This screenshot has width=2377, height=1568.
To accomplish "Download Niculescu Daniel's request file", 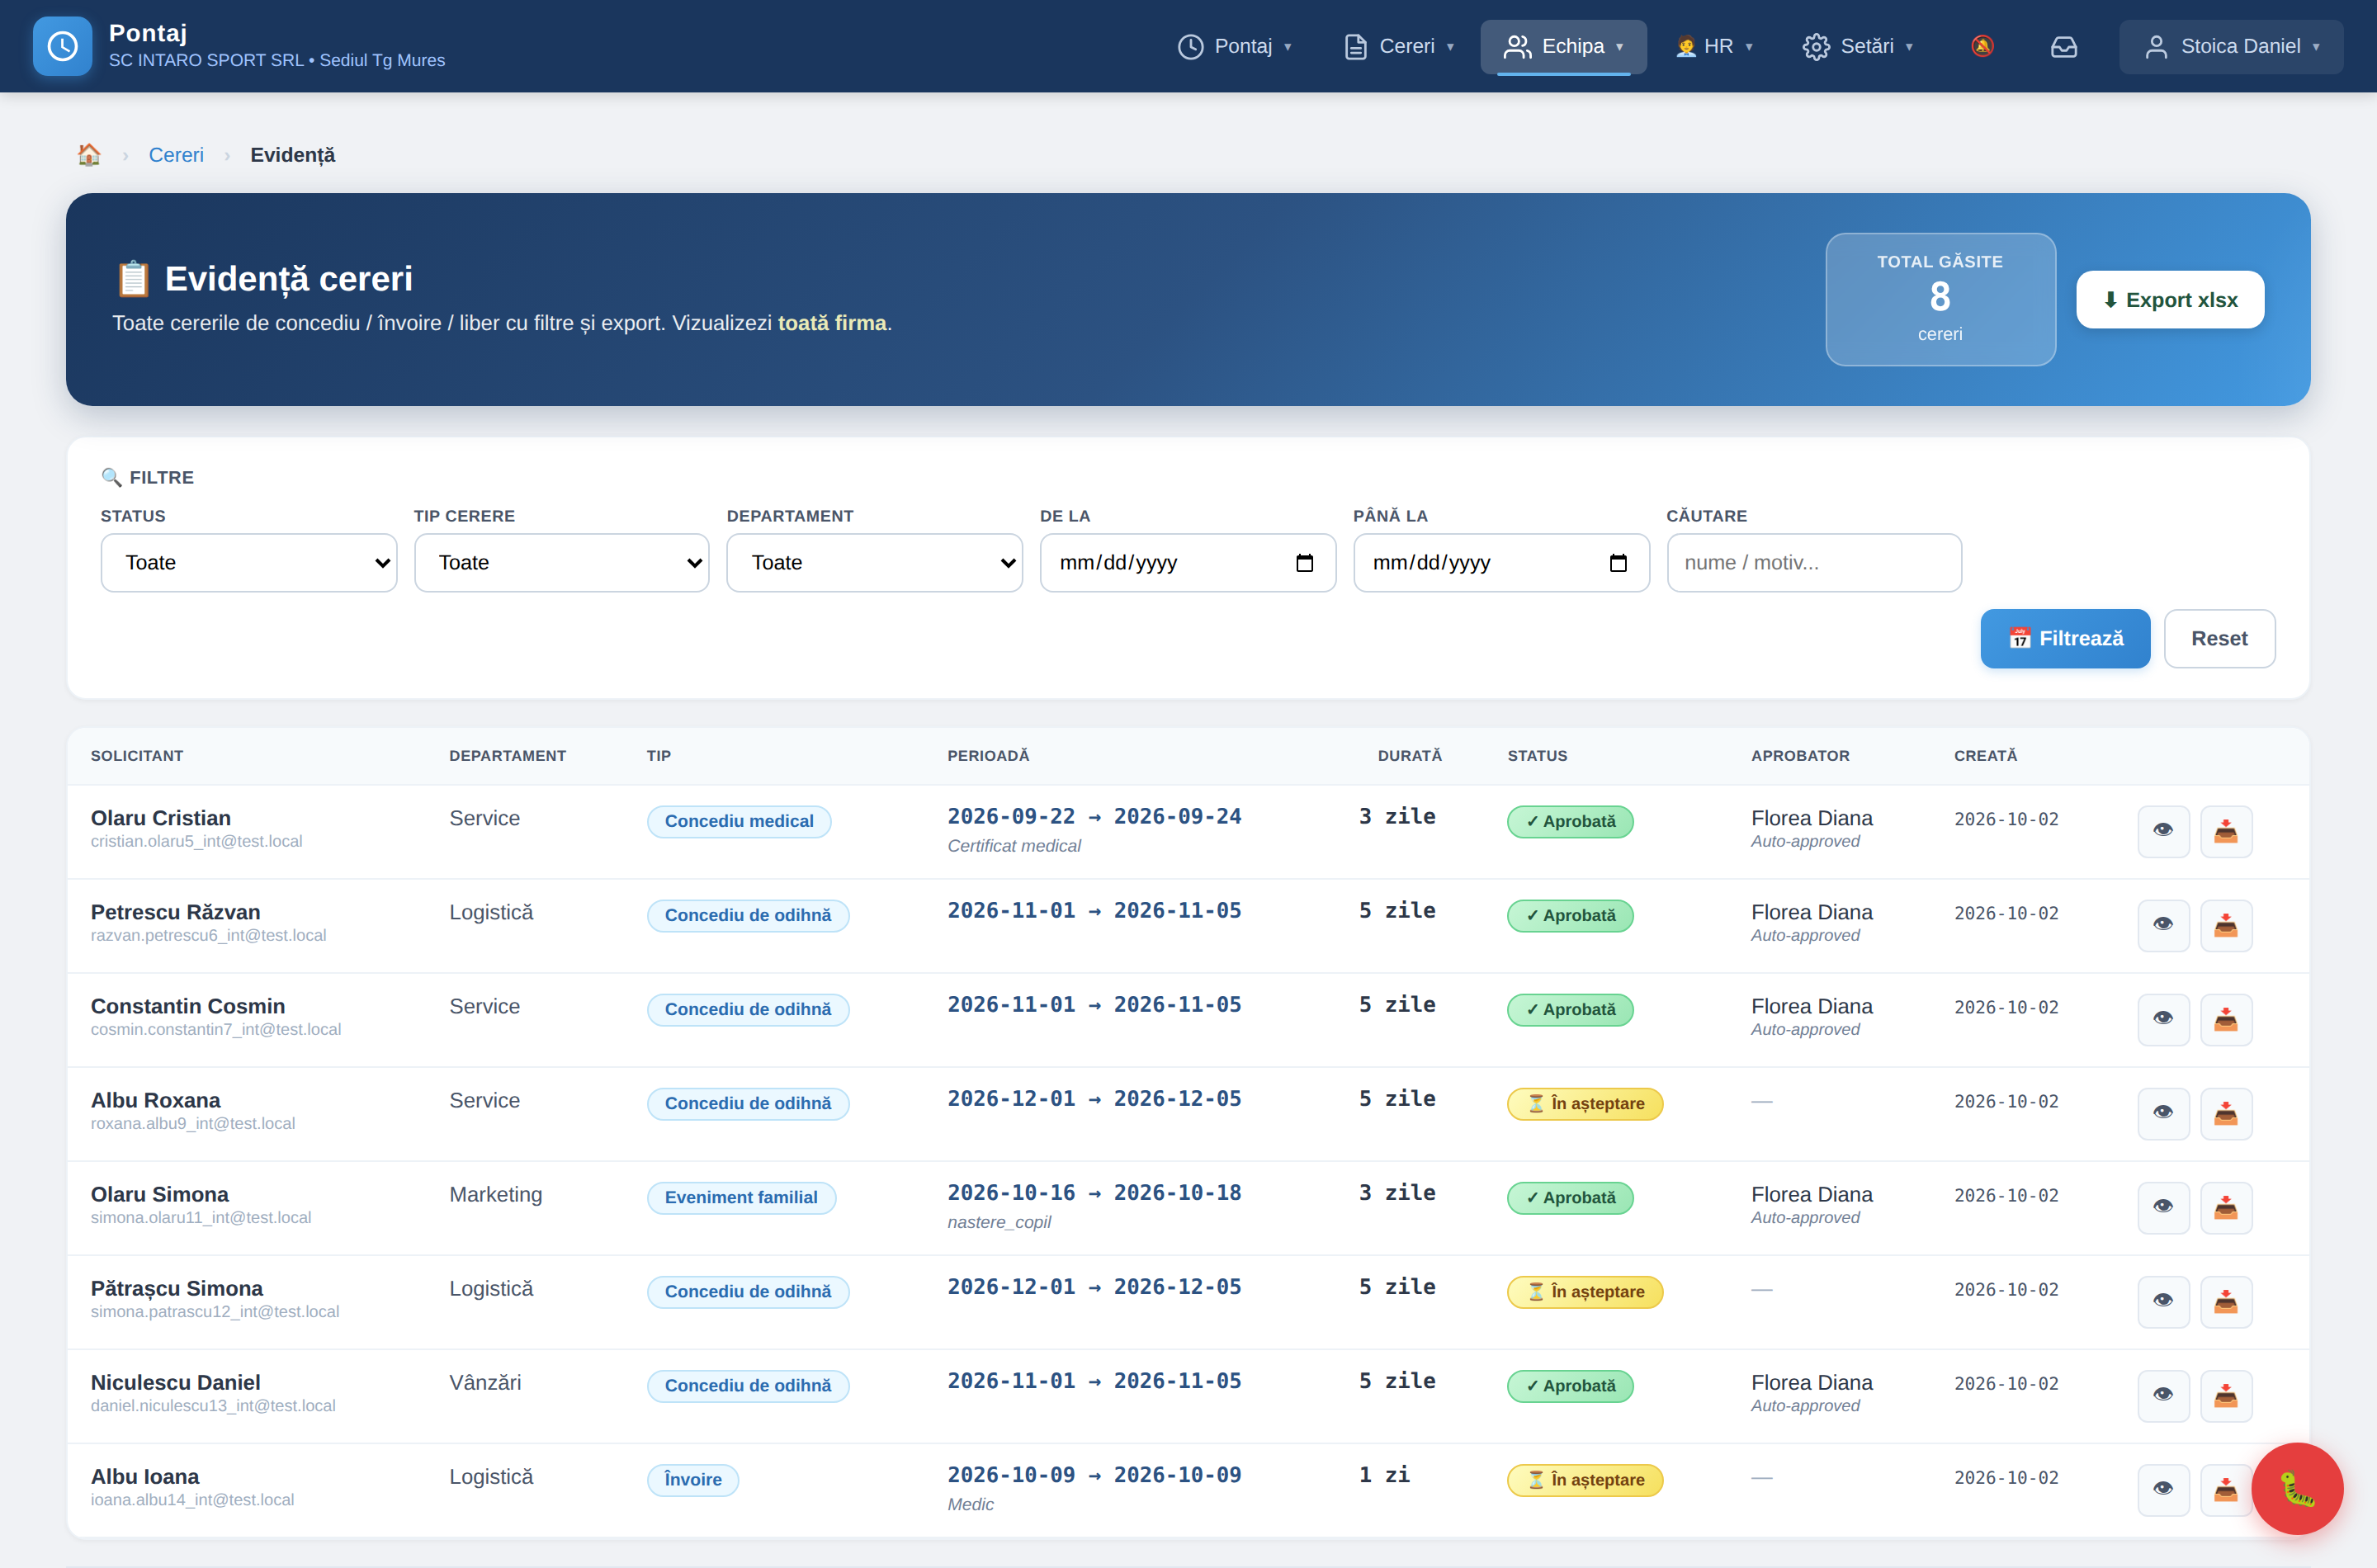I will [x=2226, y=1395].
